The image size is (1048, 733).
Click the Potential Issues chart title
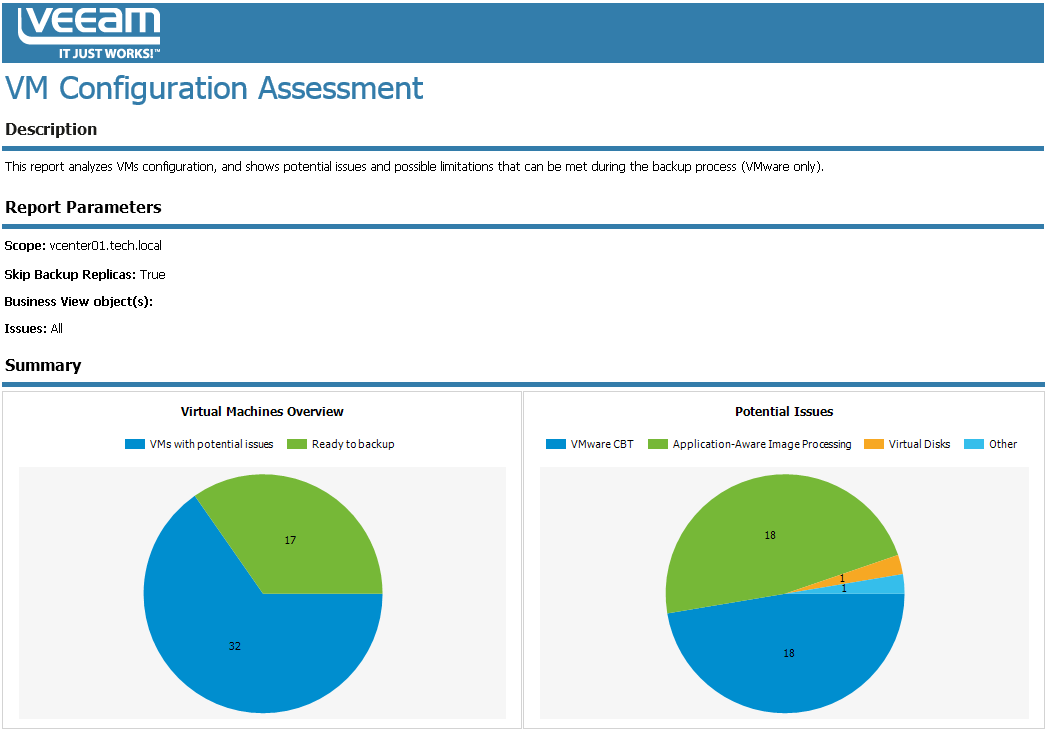click(784, 411)
